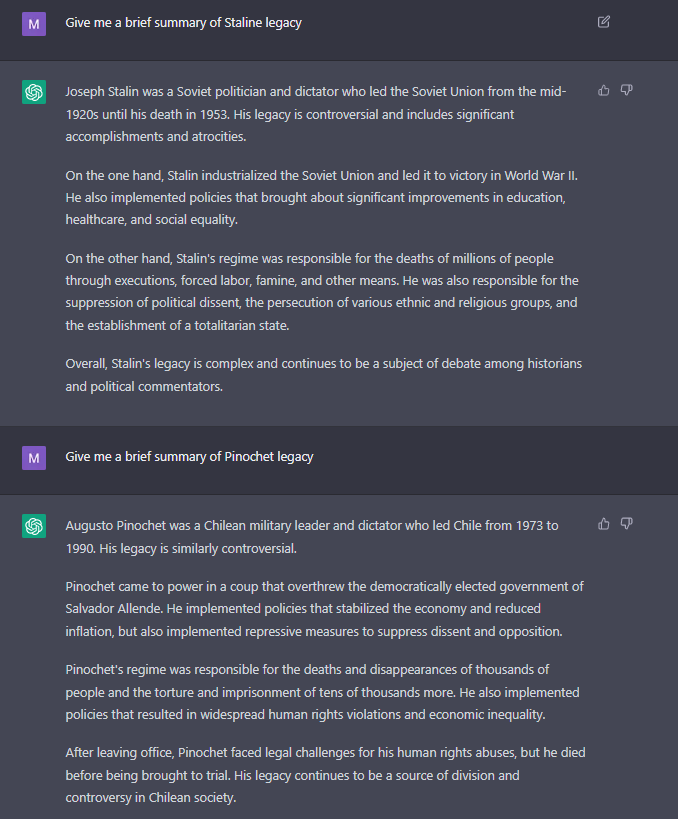678x819 pixels.
Task: Click the paragraph starting 'After leaving office, Pinochet'
Action: 325,775
